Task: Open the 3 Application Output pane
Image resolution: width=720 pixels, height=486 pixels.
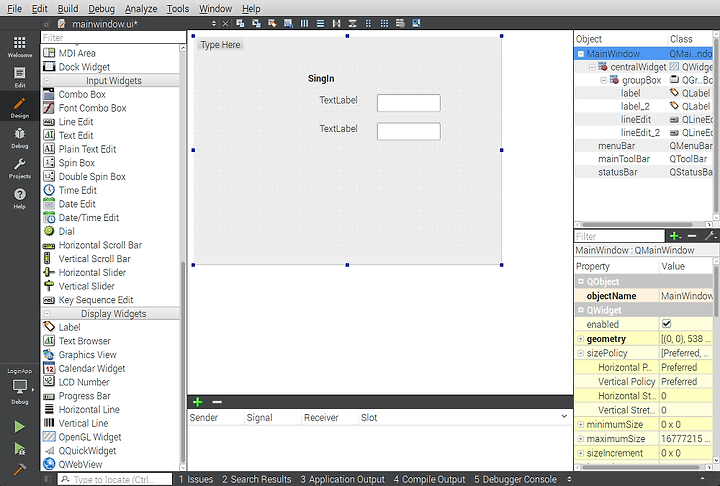Action: 343,479
